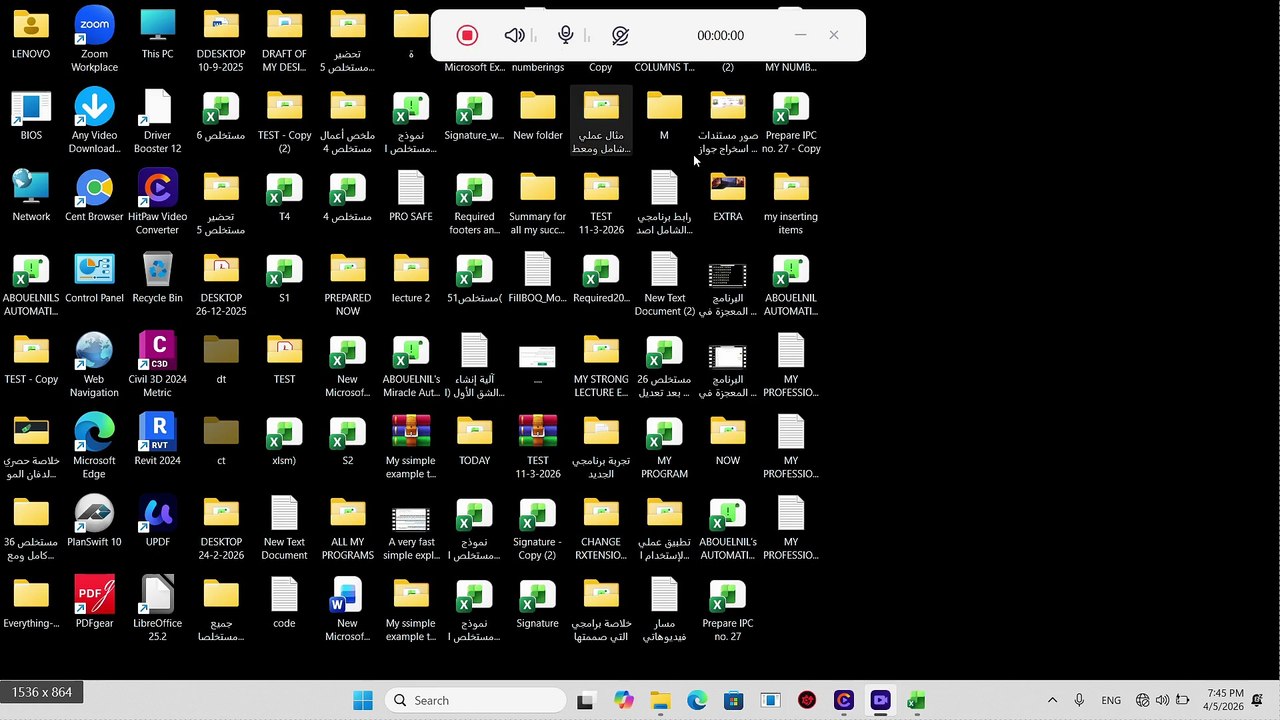
Task: Open Microsoft Store from the taskbar
Action: (733, 700)
